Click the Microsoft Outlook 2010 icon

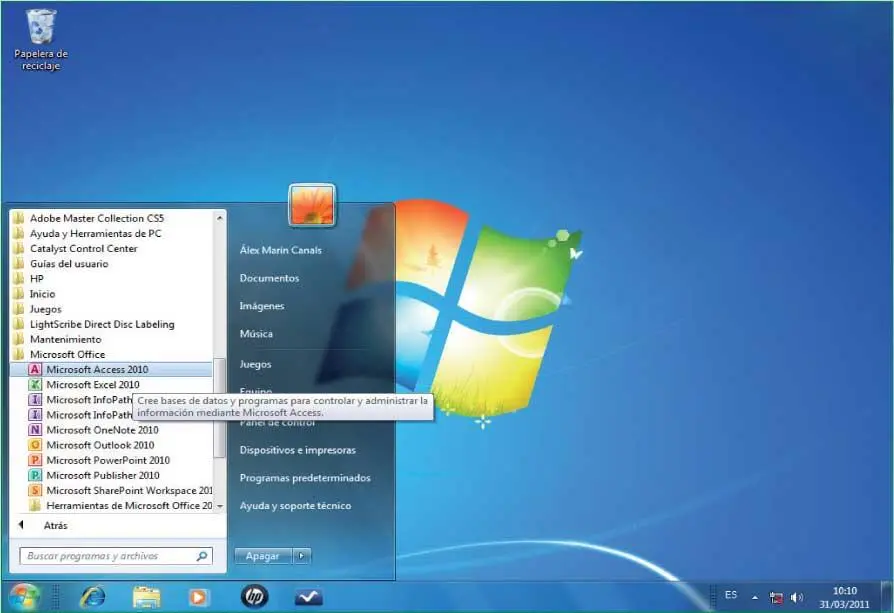coord(35,445)
